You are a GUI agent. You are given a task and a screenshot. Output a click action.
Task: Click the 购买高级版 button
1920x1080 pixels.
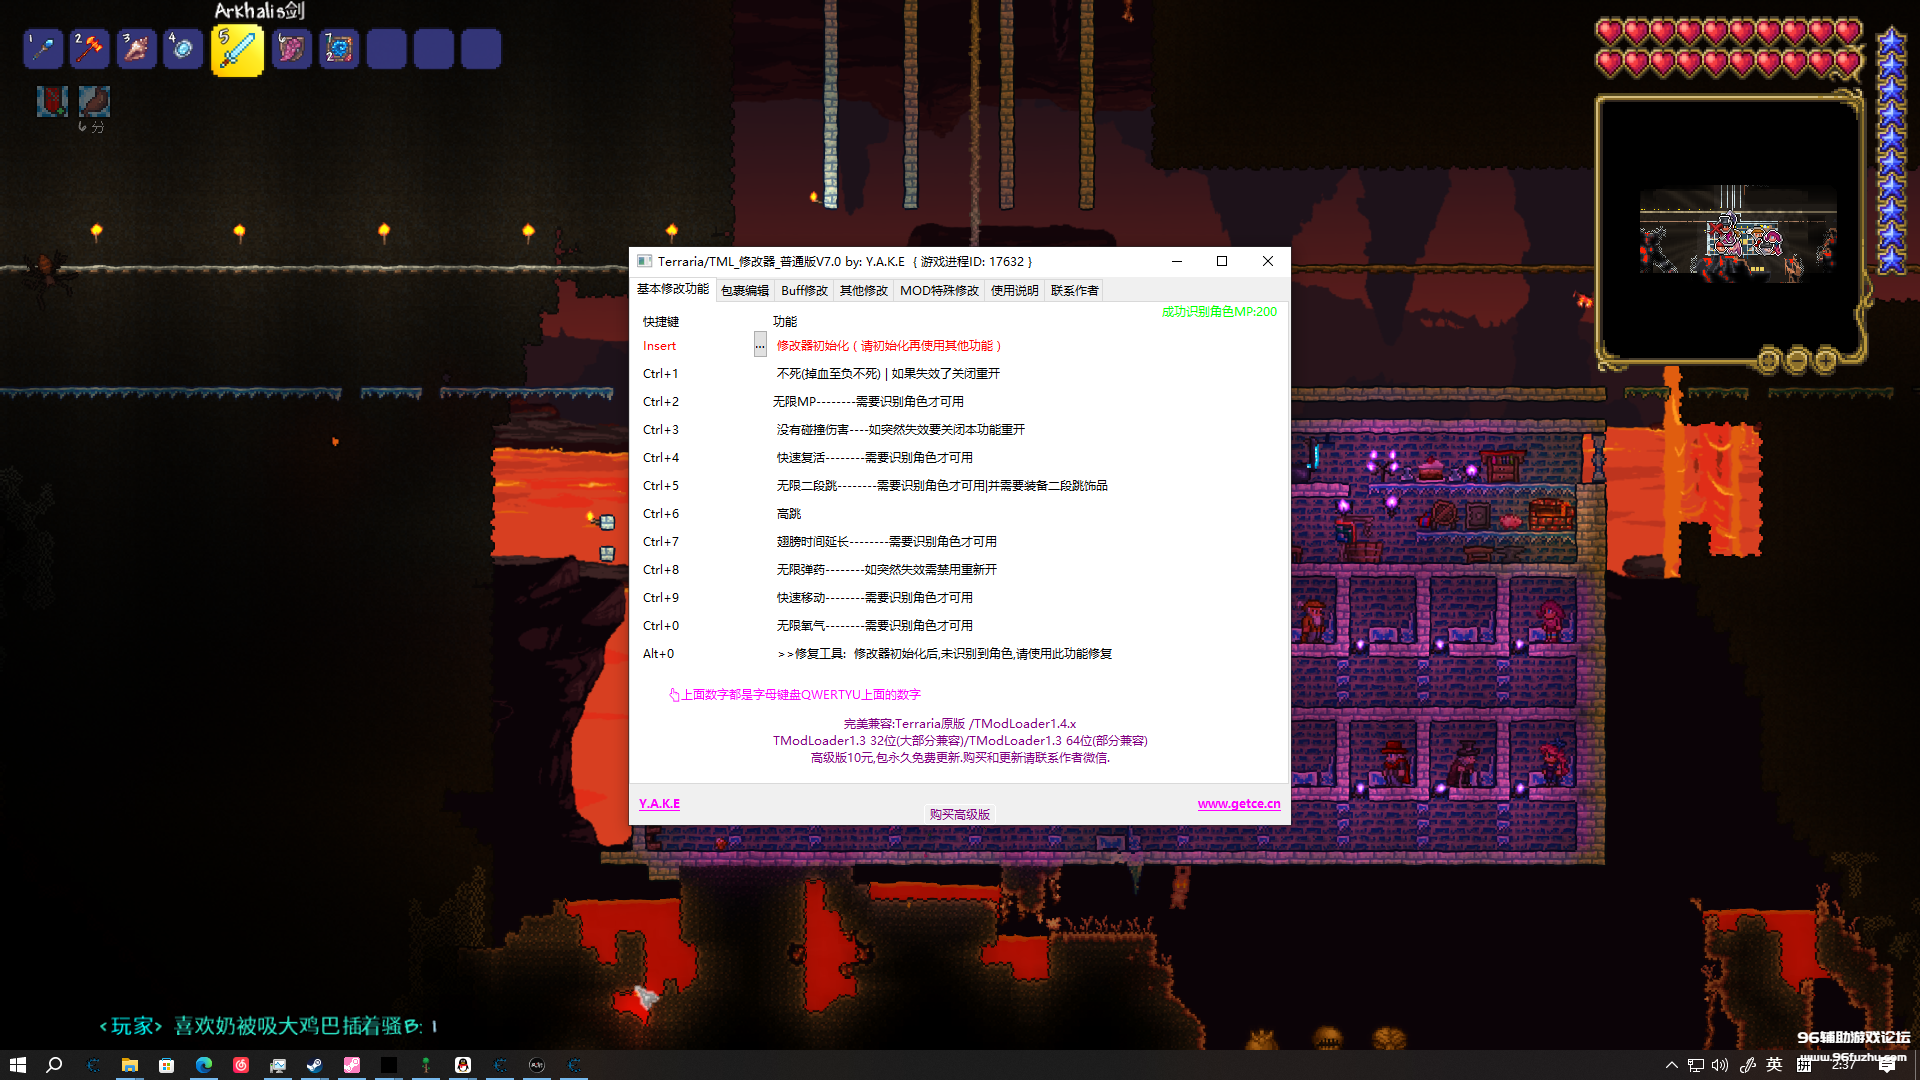[x=958, y=814]
